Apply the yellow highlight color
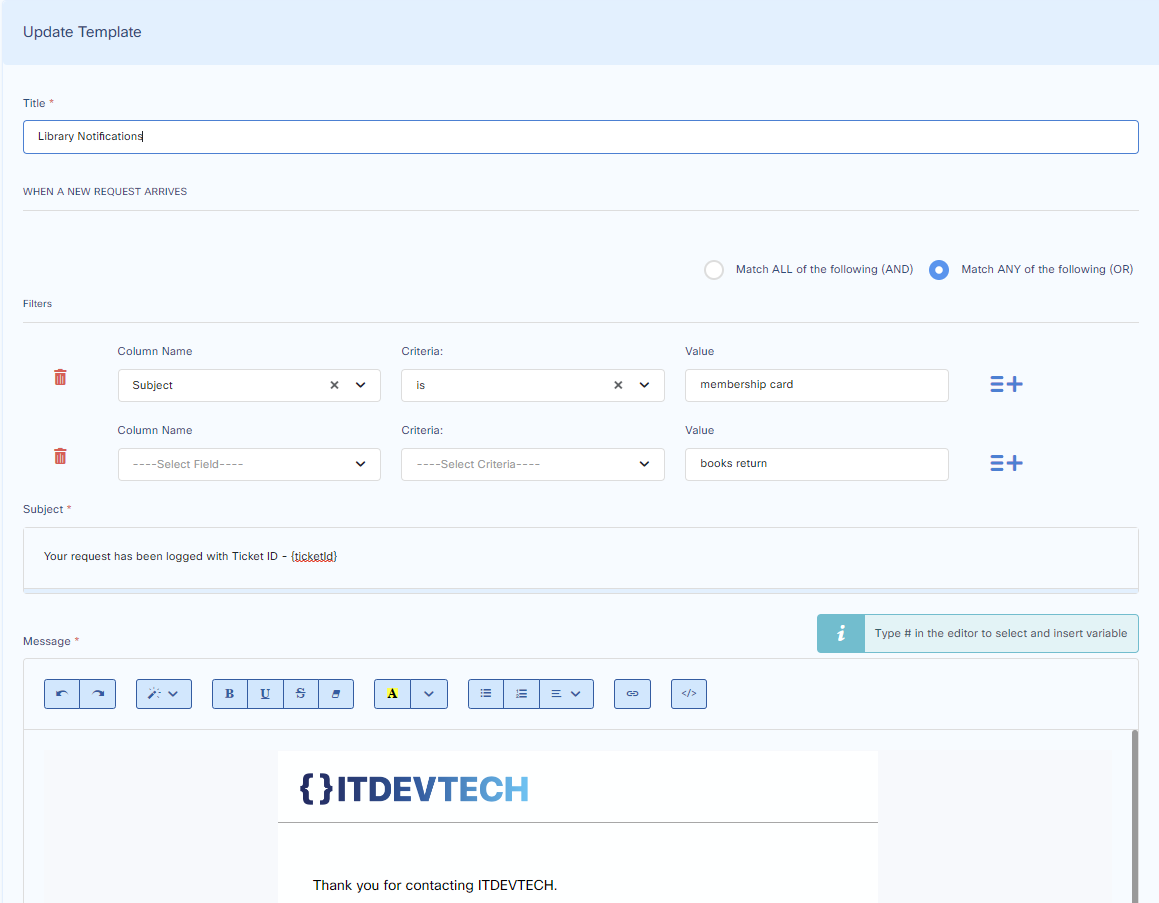This screenshot has width=1159, height=903. 392,694
